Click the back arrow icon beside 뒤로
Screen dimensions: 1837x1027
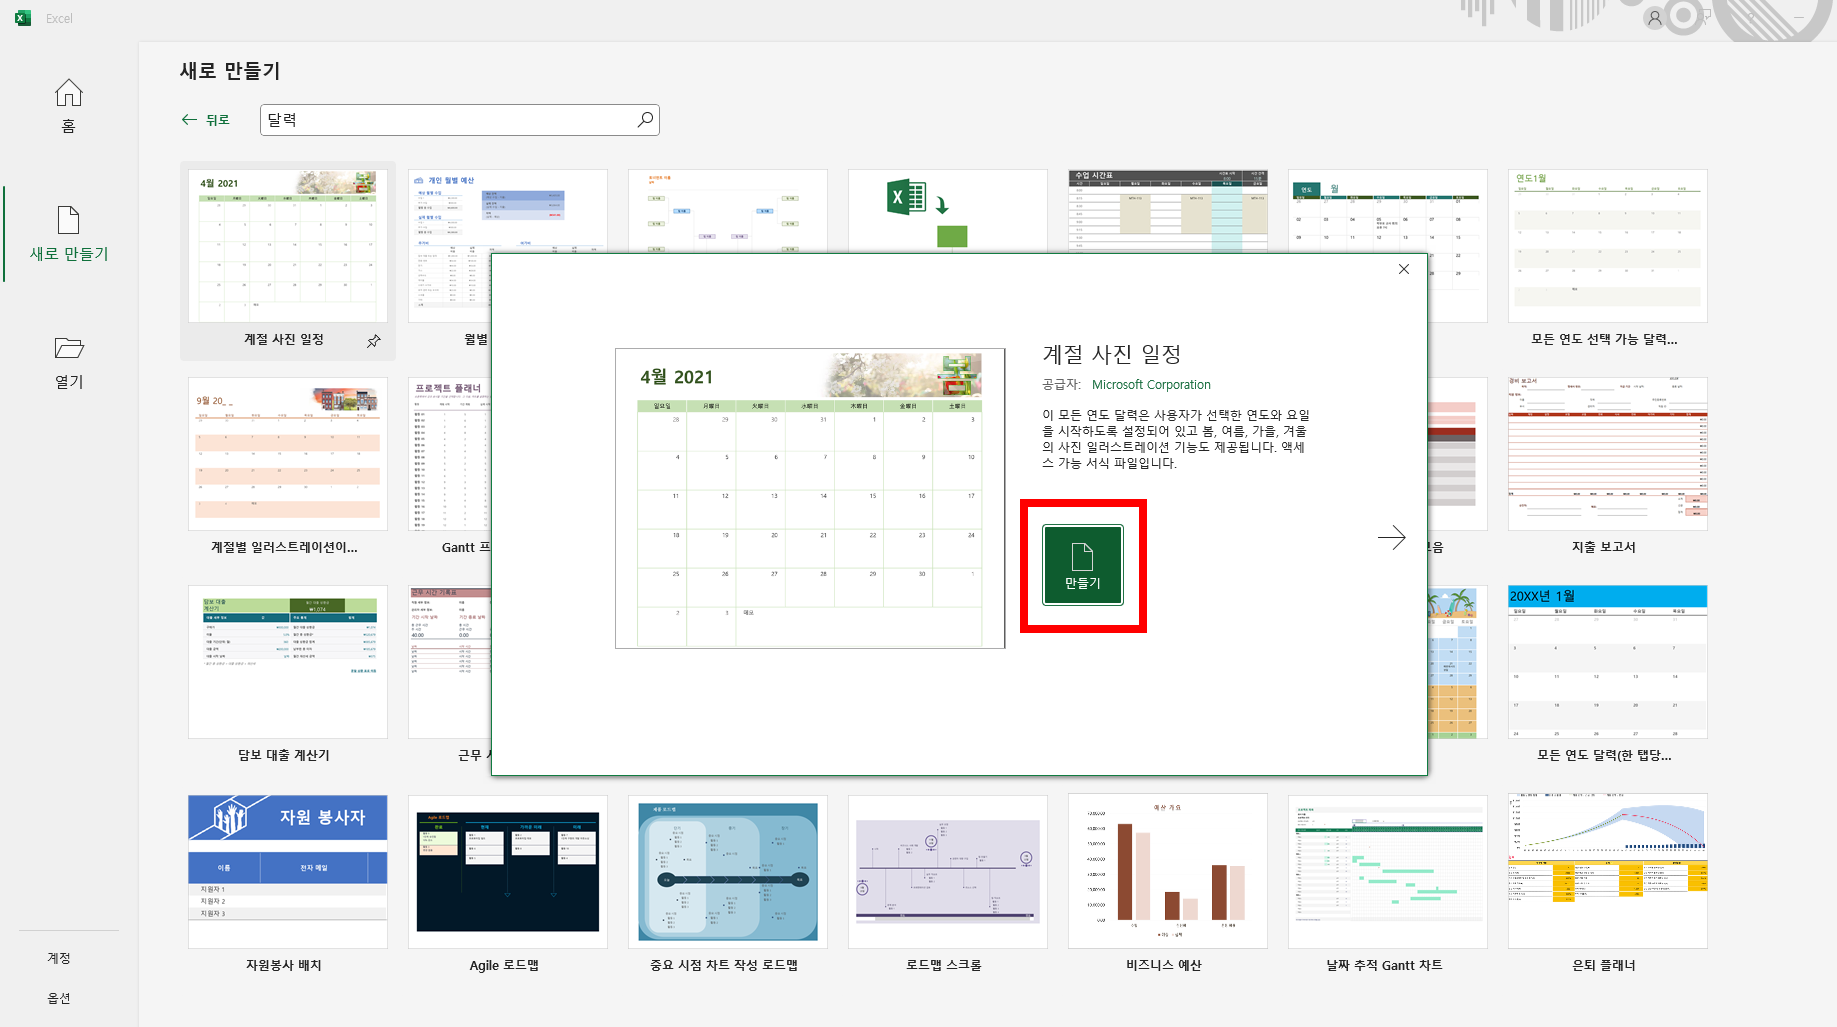coord(189,119)
